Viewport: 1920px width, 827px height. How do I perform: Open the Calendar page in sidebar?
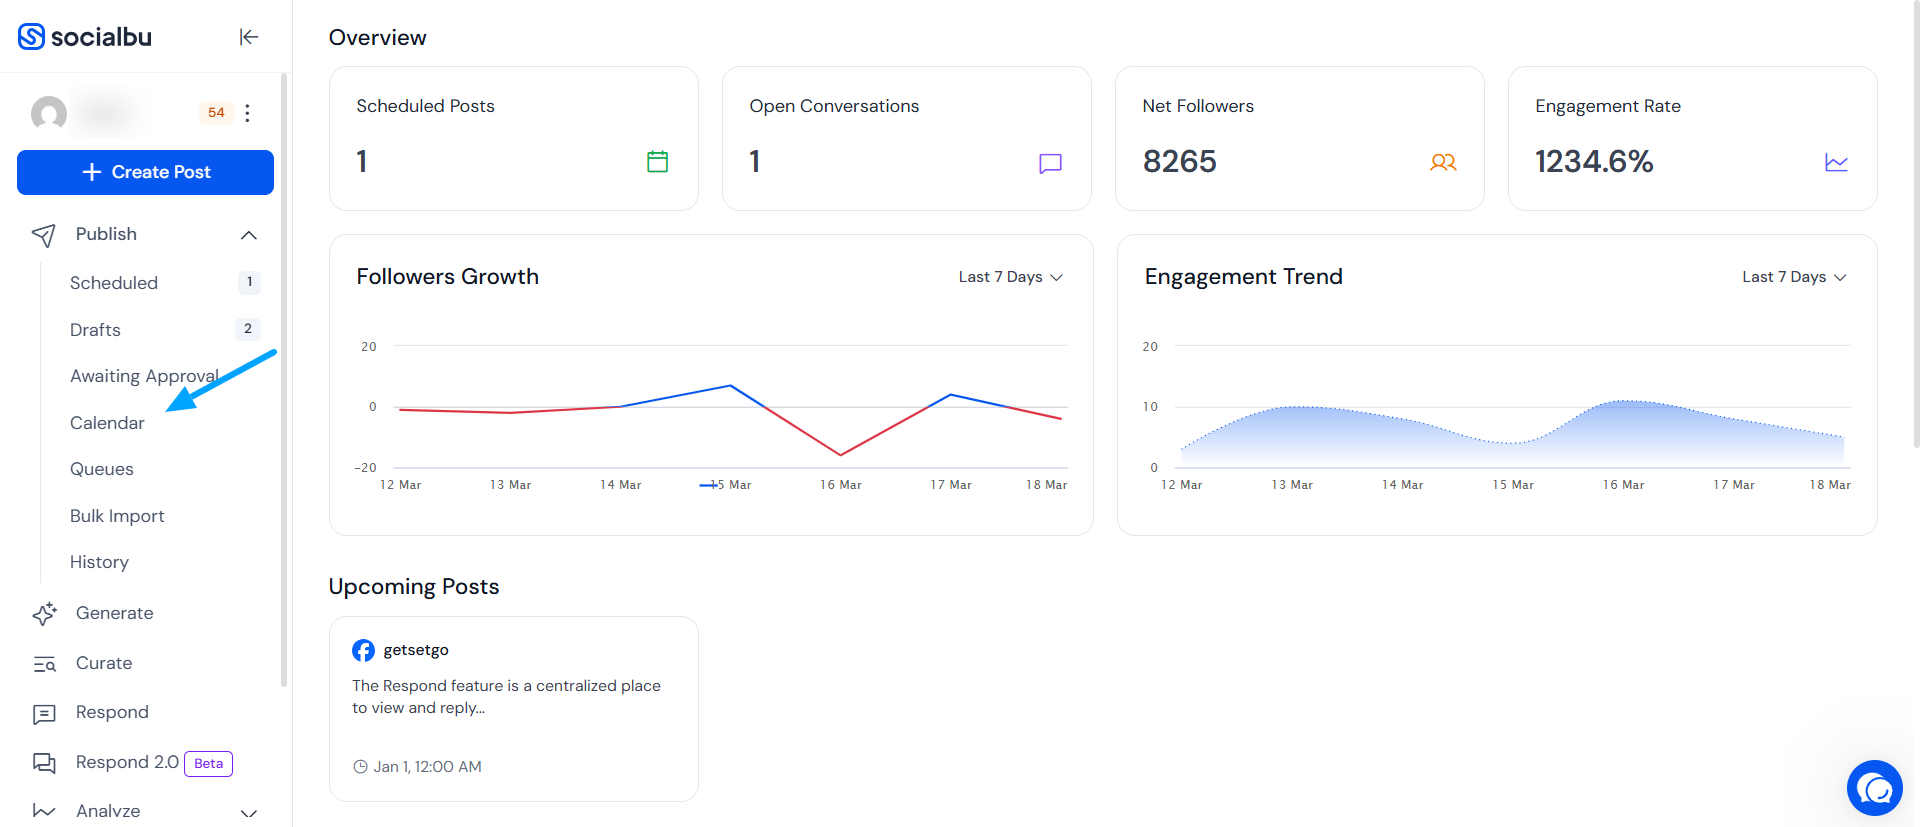pyautogui.click(x=107, y=423)
